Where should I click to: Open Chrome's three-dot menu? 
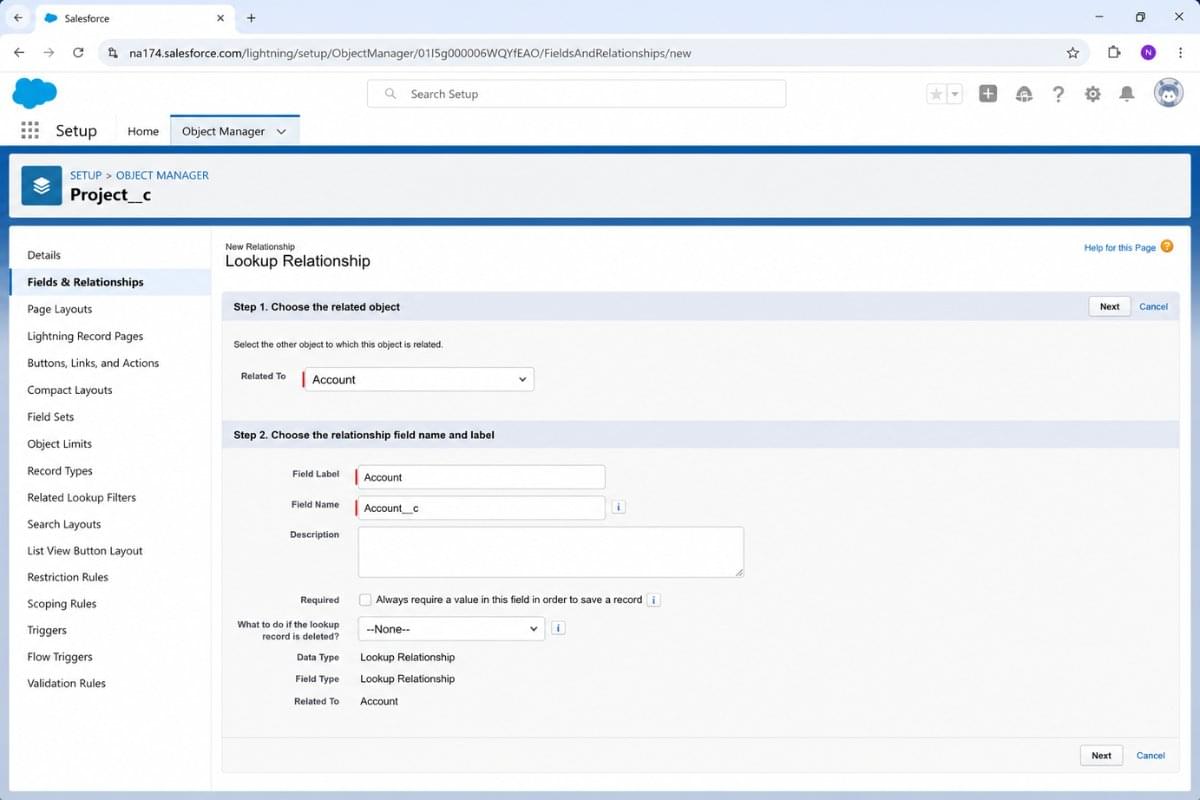(1180, 53)
